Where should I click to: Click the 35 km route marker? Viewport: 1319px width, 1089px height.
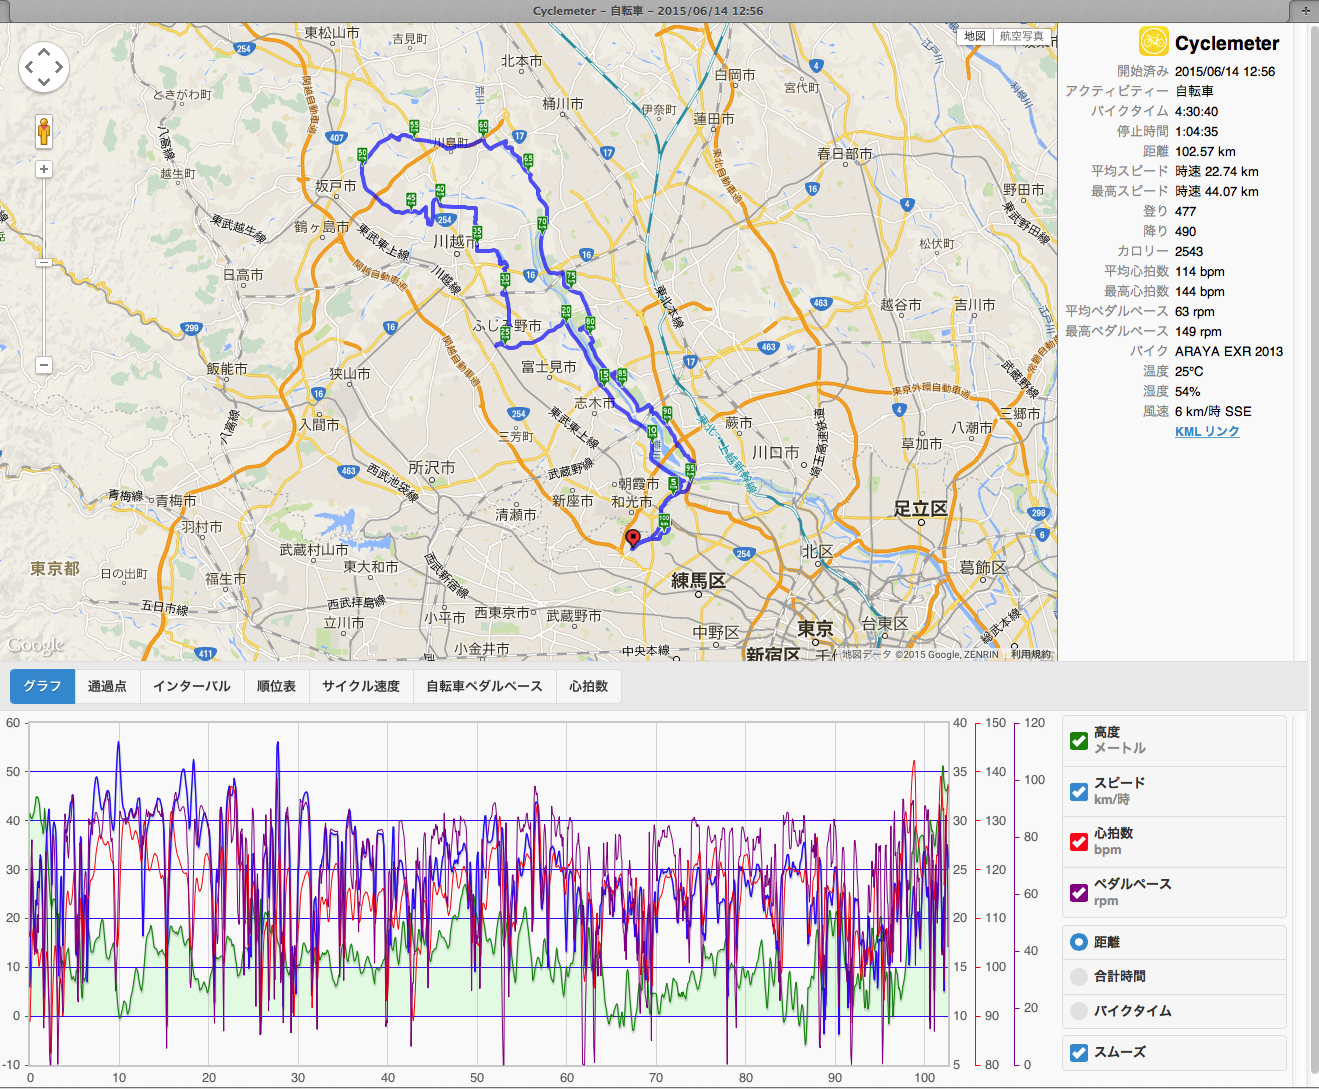(477, 232)
